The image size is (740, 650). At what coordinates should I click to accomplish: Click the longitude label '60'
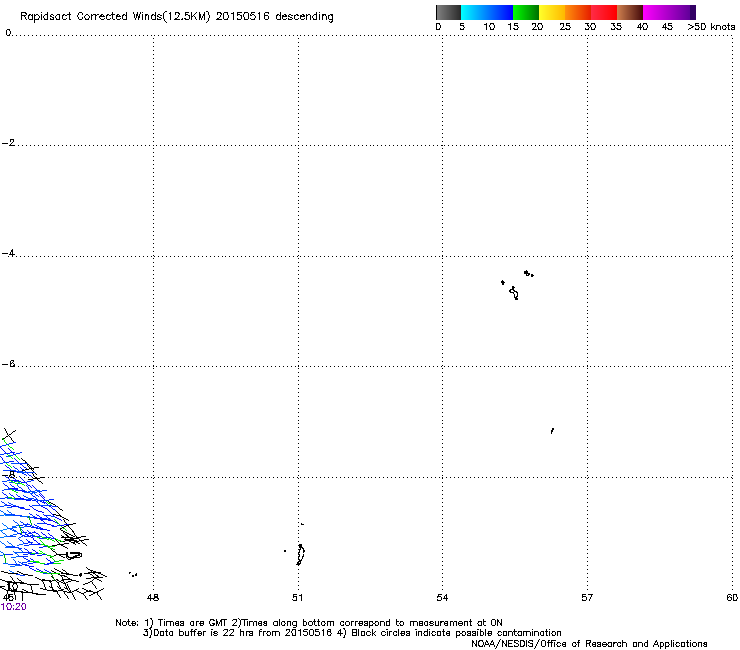pos(732,598)
